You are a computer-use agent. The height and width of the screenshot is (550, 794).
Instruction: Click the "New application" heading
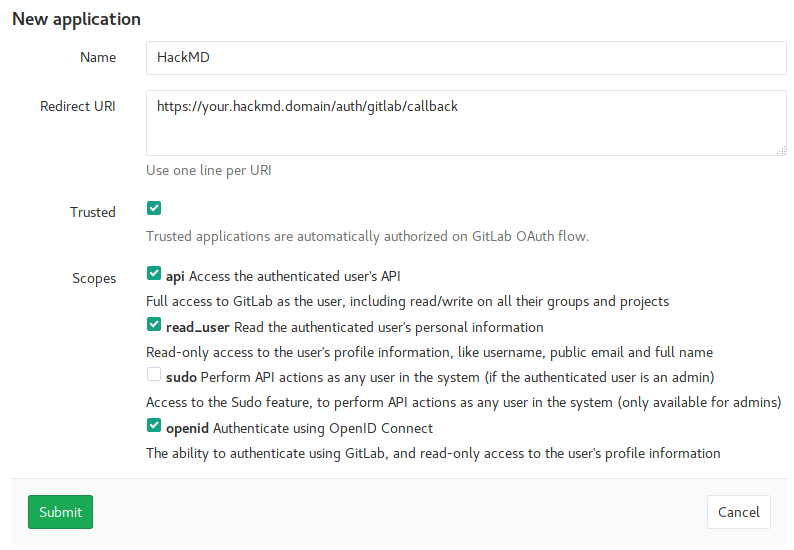click(76, 19)
